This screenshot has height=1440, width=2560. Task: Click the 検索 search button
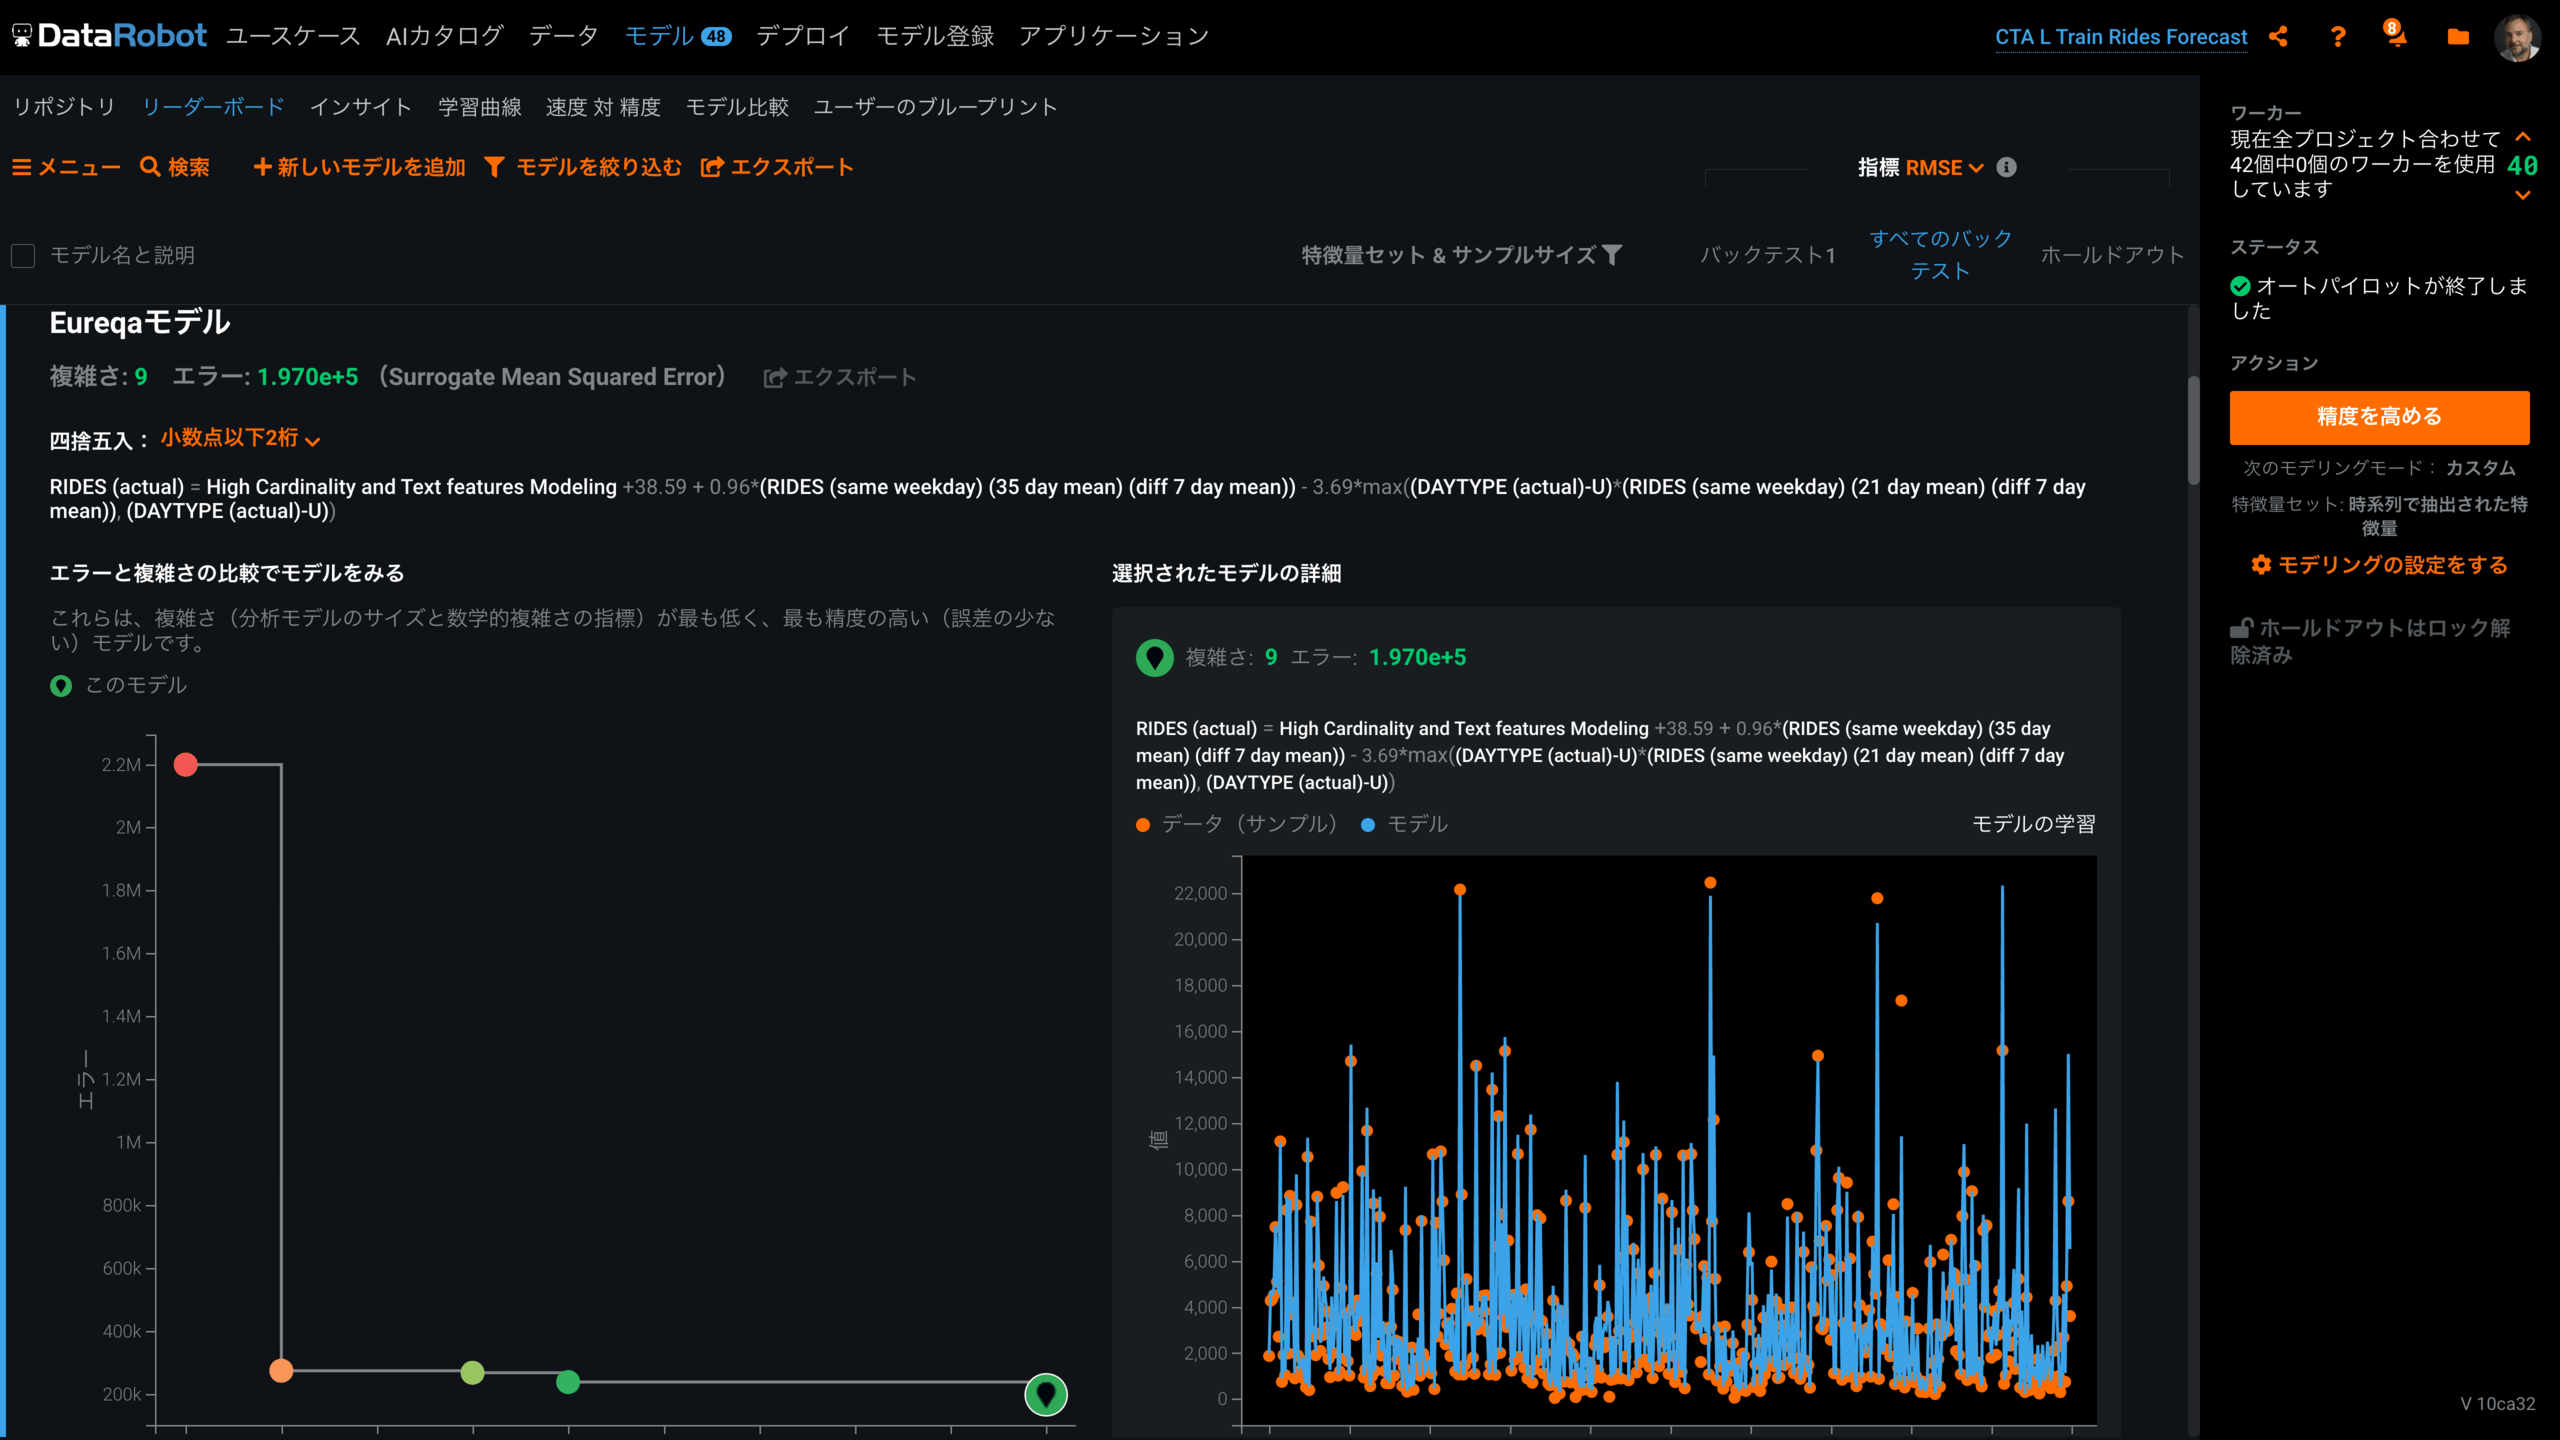(x=175, y=167)
